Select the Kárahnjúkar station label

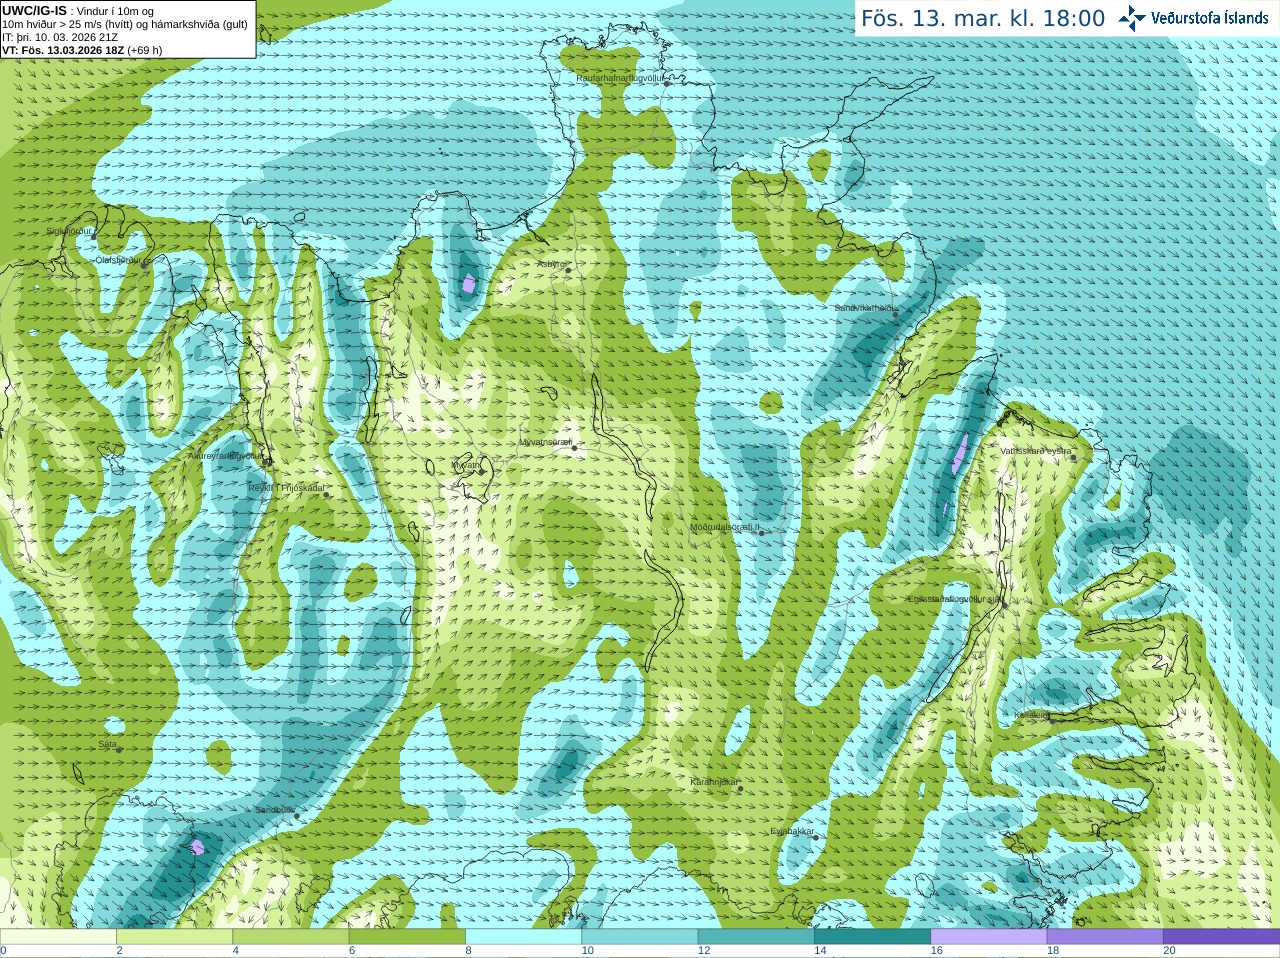point(715,782)
